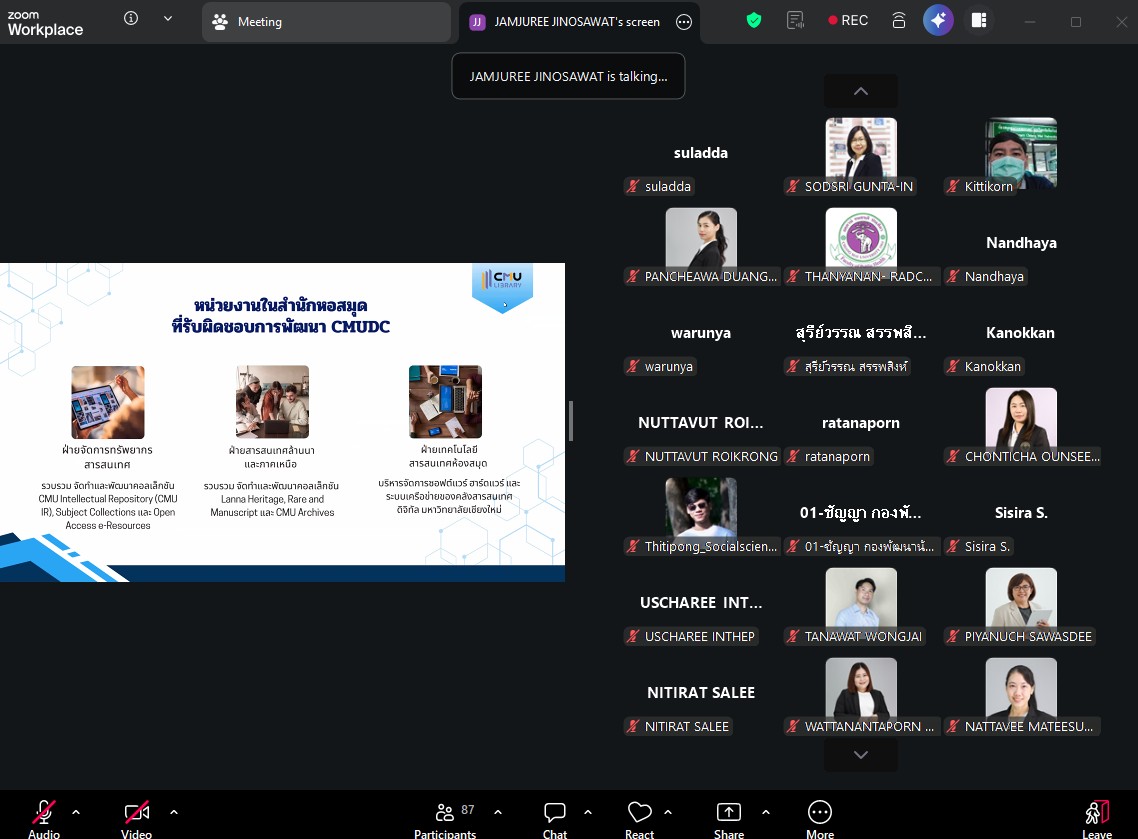Start video with the Video button
1138x839 pixels.
[137, 817]
